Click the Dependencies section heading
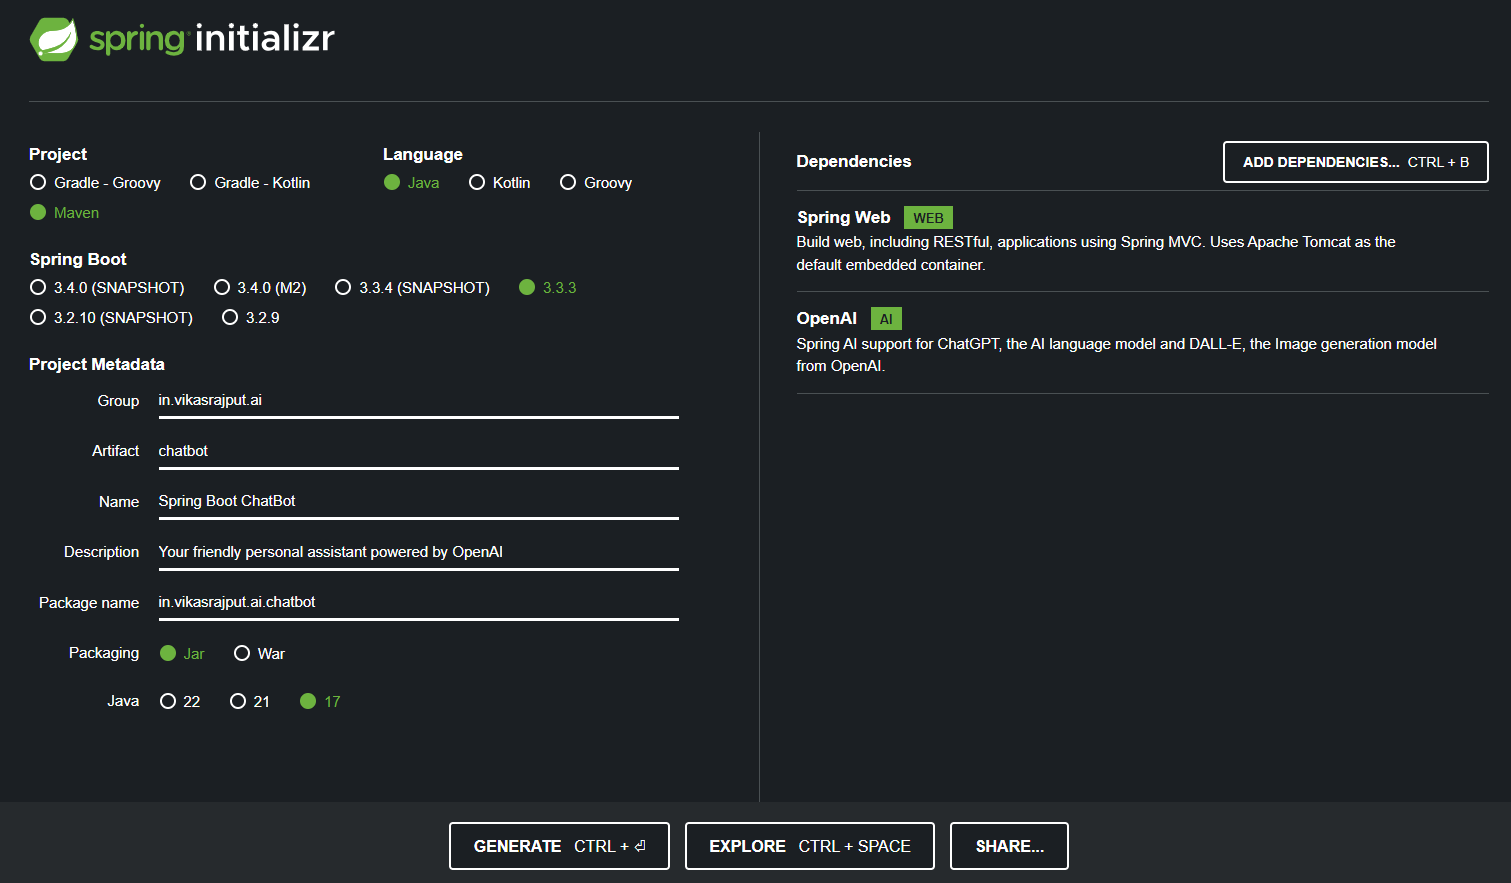Viewport: 1511px width, 883px height. click(854, 161)
